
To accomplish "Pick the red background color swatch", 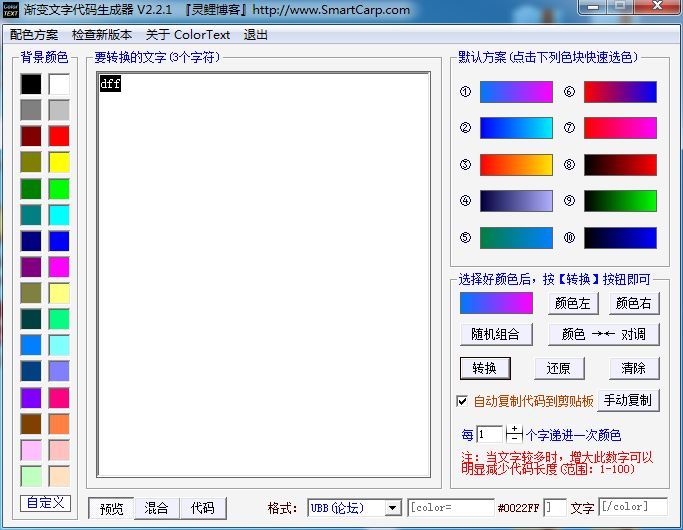I will 59,136.
